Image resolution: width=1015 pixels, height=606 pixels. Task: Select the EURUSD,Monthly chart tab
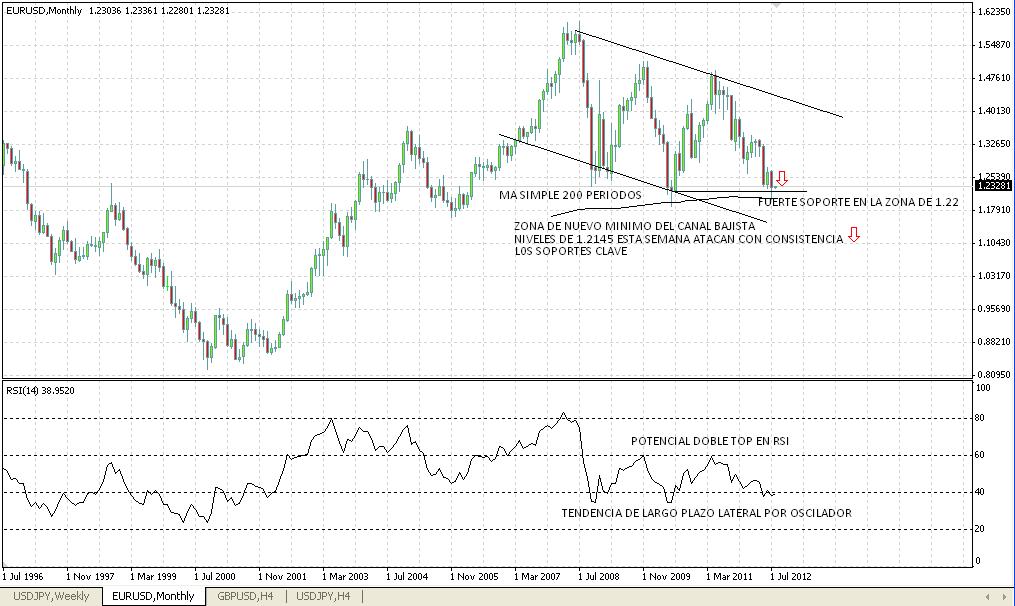(153, 596)
